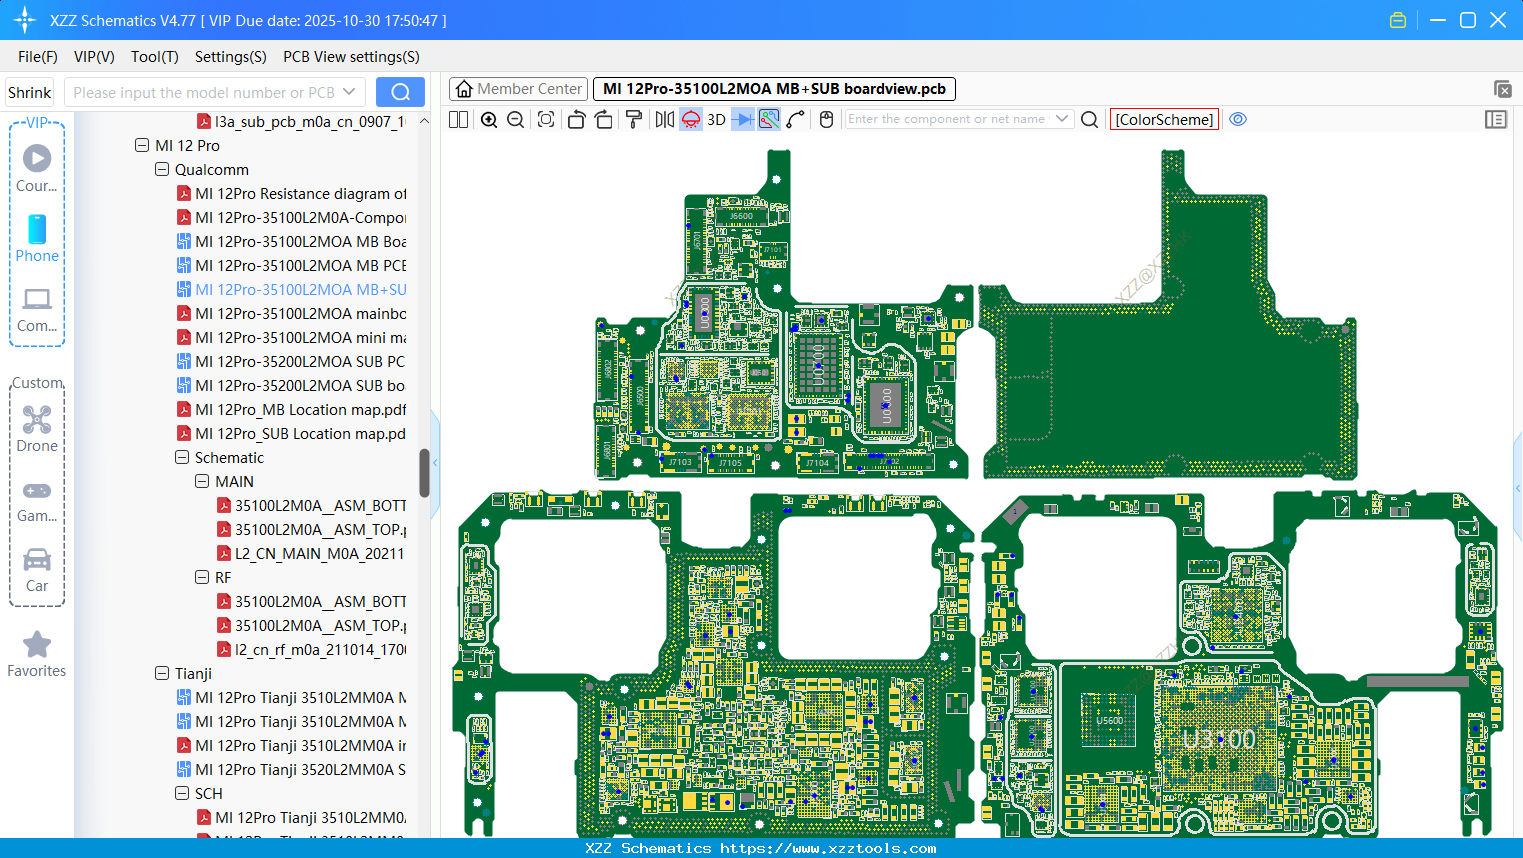
Task: Open the PCB View settings menu
Action: coord(350,57)
